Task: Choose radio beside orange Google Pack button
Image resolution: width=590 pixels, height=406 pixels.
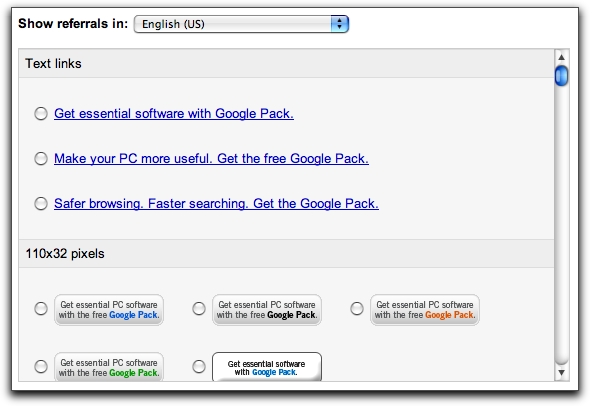Action: coord(357,309)
